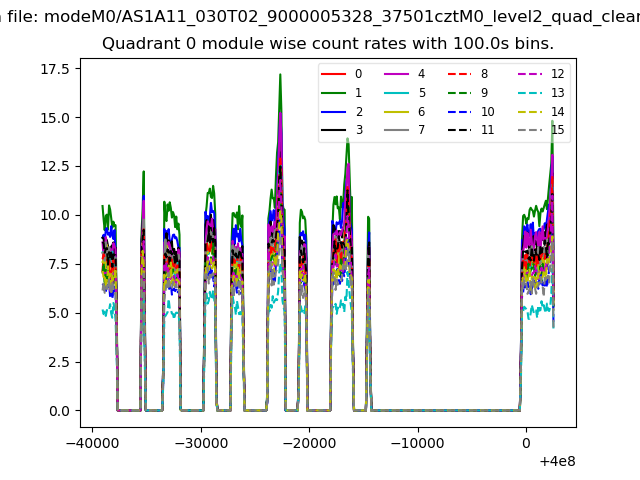Click x-axis tick label −20000

(309, 443)
